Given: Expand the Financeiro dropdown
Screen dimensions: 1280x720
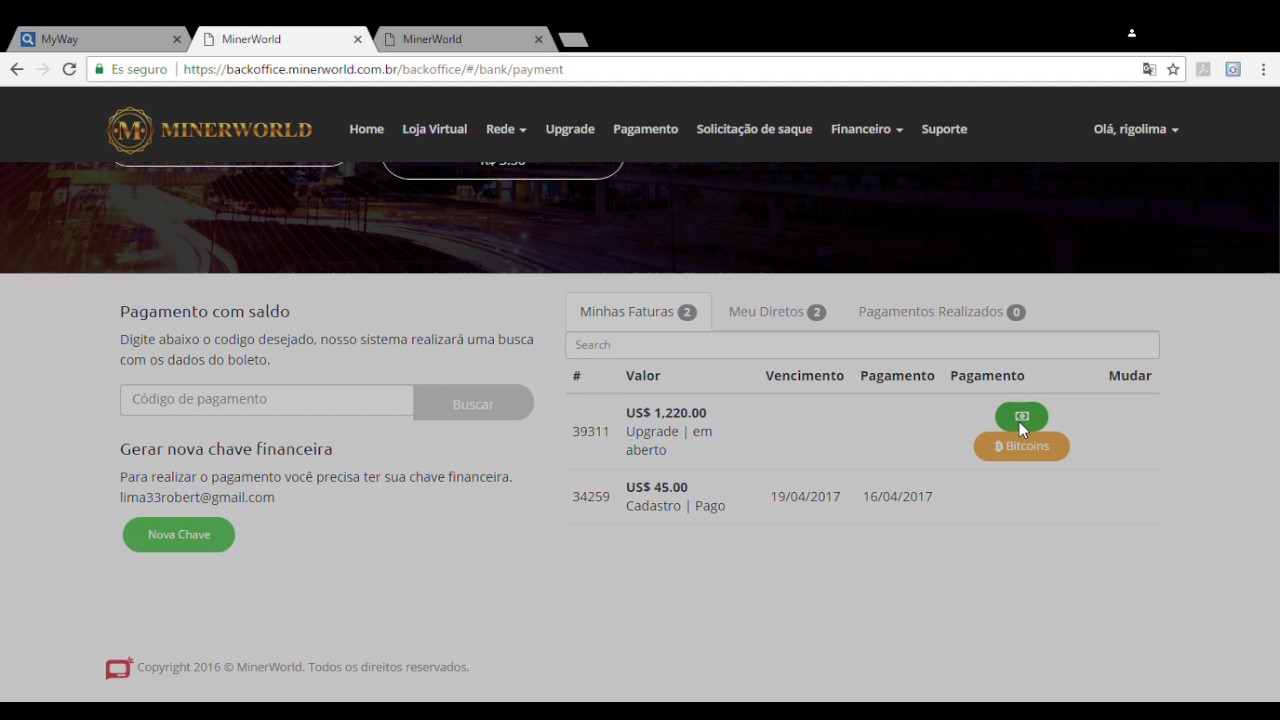Looking at the screenshot, I should tap(867, 129).
